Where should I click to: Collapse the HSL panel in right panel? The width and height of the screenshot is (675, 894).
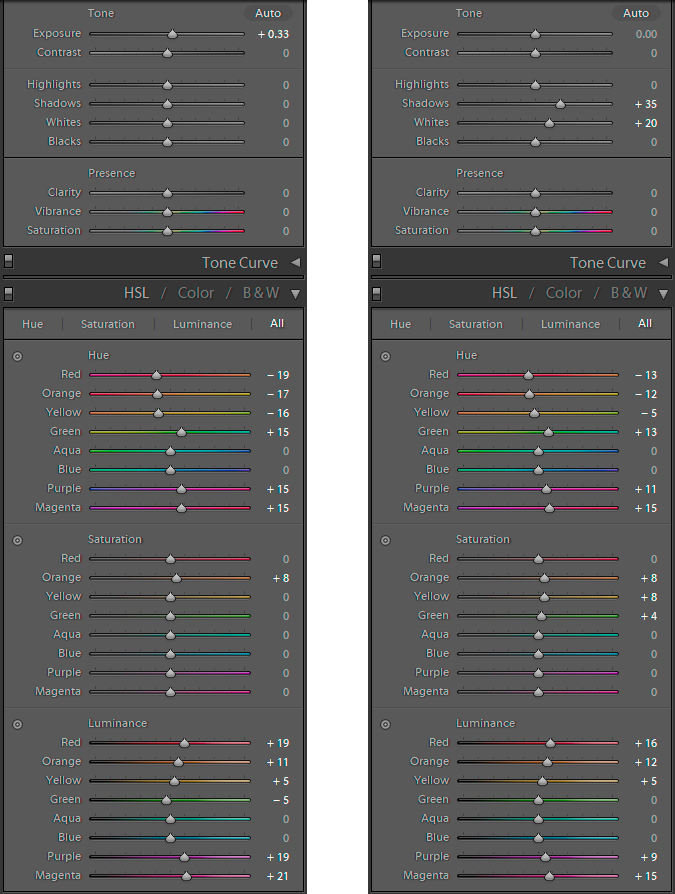point(663,294)
